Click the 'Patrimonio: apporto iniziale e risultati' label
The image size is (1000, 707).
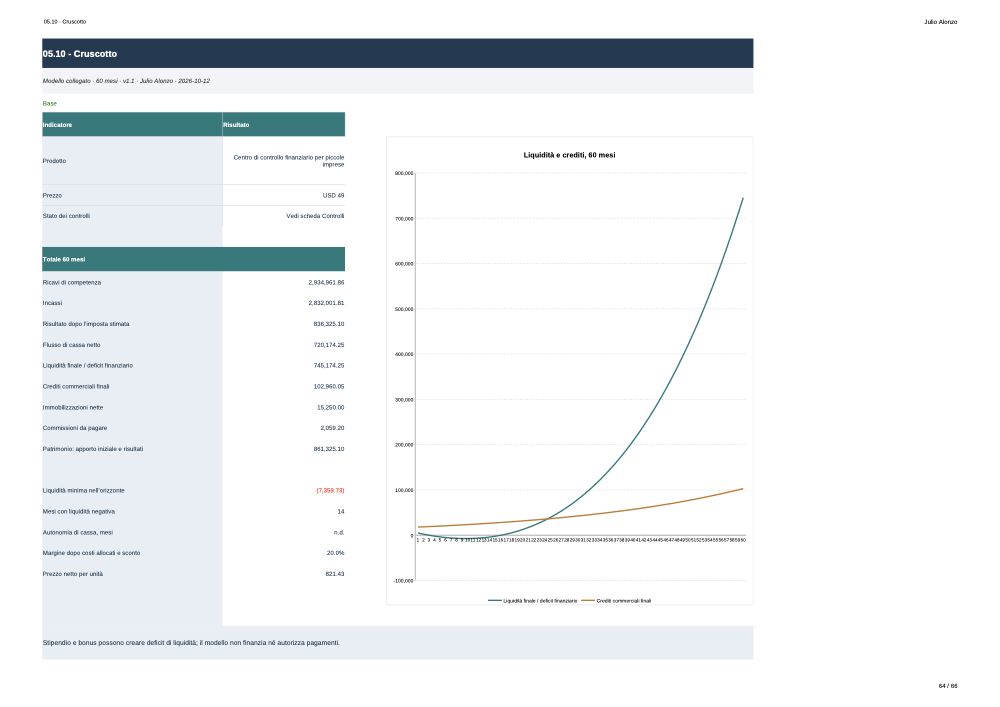(x=93, y=449)
